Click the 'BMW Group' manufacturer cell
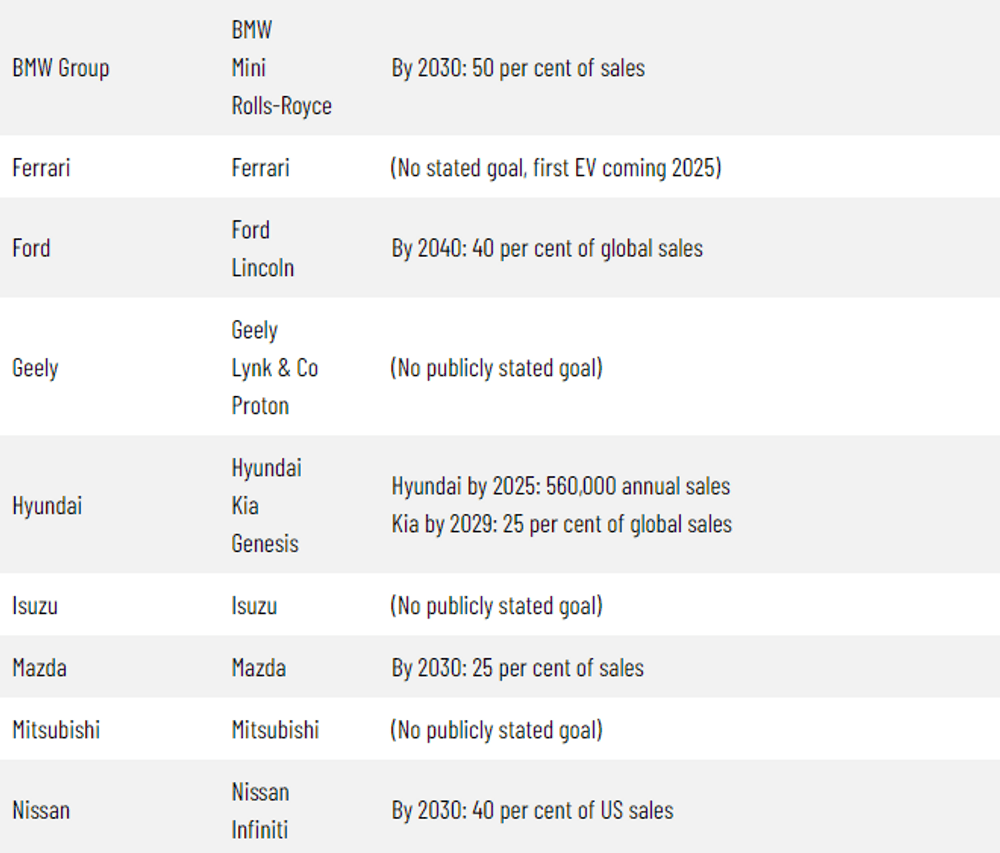The height and width of the screenshot is (853, 1000). (61, 68)
